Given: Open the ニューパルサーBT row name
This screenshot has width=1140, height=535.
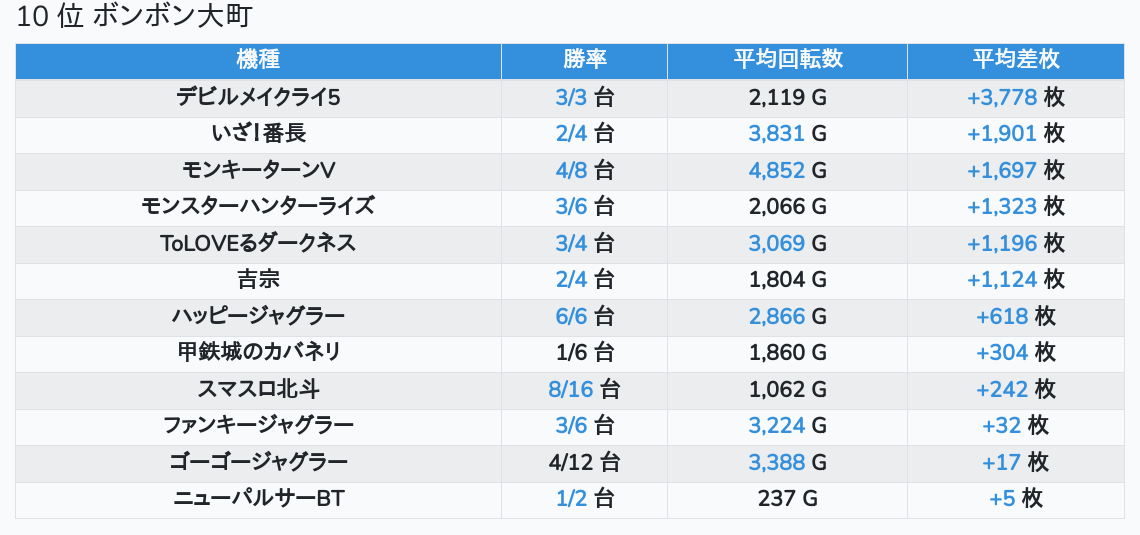Looking at the screenshot, I should pos(258,499).
